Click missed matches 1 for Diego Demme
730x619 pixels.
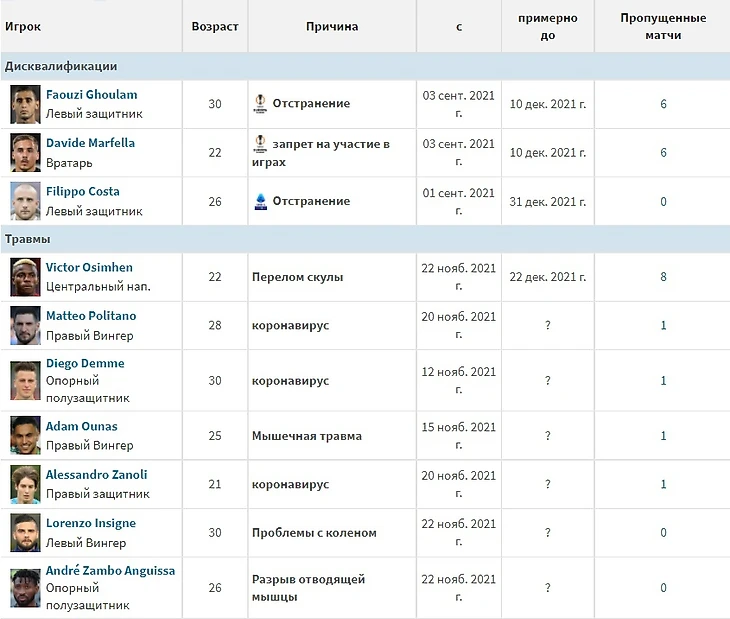click(x=663, y=381)
